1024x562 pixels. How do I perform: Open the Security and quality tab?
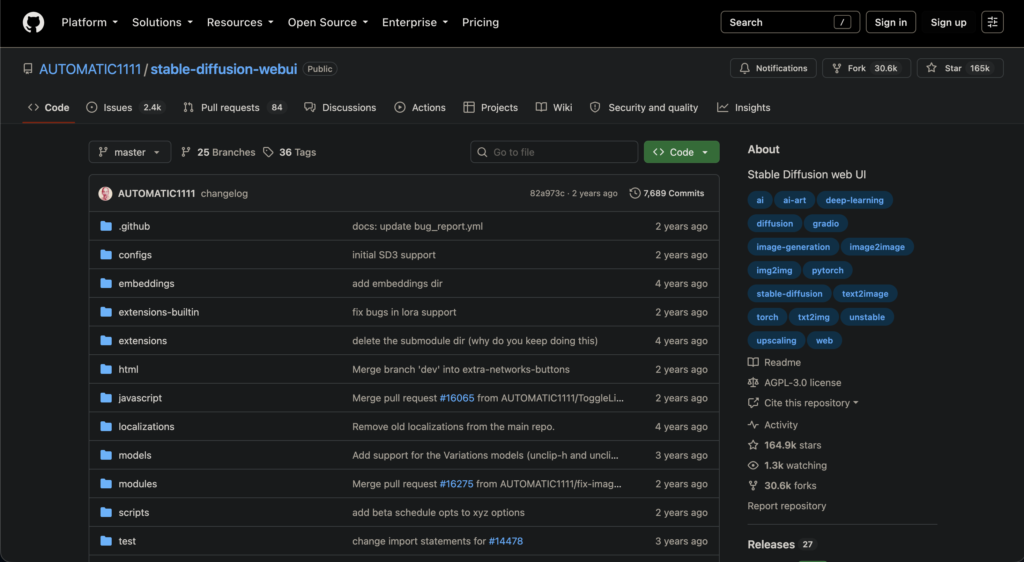pyautogui.click(x=644, y=108)
